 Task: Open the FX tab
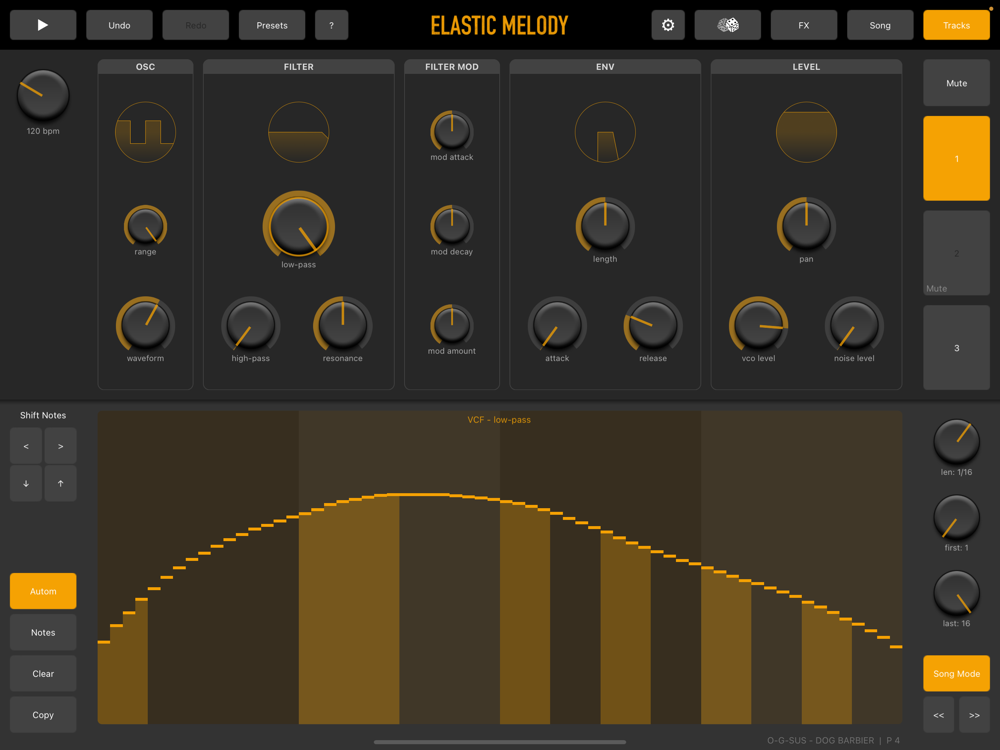804,25
